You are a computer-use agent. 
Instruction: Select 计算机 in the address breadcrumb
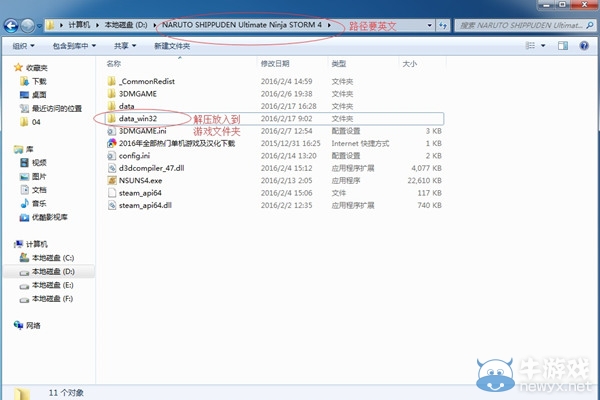(79, 25)
